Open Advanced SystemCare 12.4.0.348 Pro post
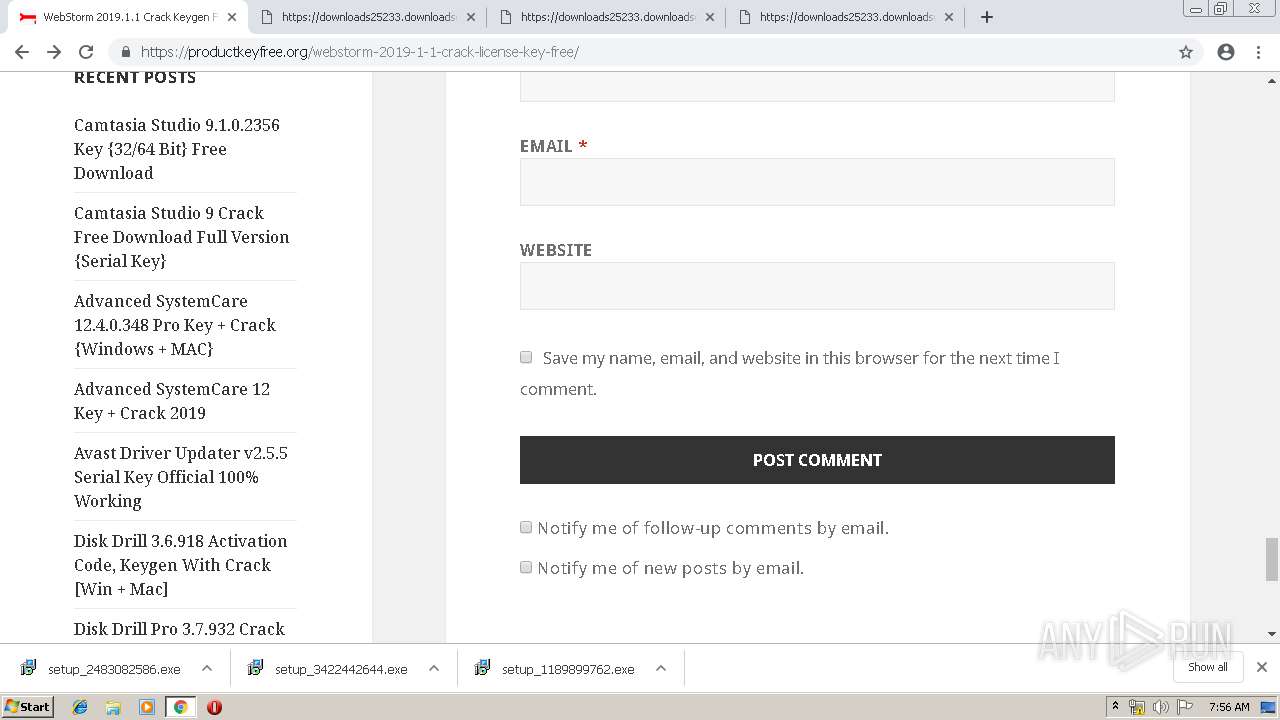1280x720 pixels. (x=175, y=325)
